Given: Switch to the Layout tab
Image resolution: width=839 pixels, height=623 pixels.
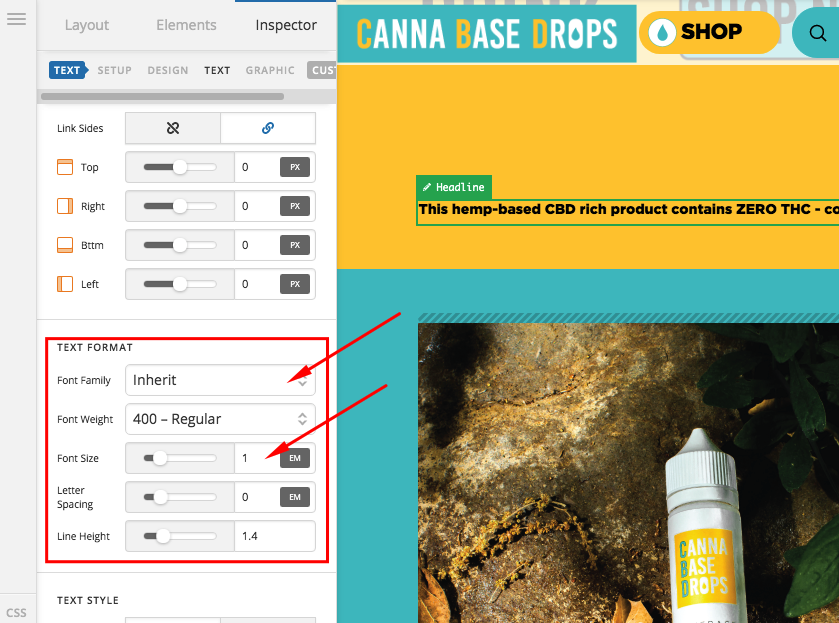Looking at the screenshot, I should click(x=87, y=25).
